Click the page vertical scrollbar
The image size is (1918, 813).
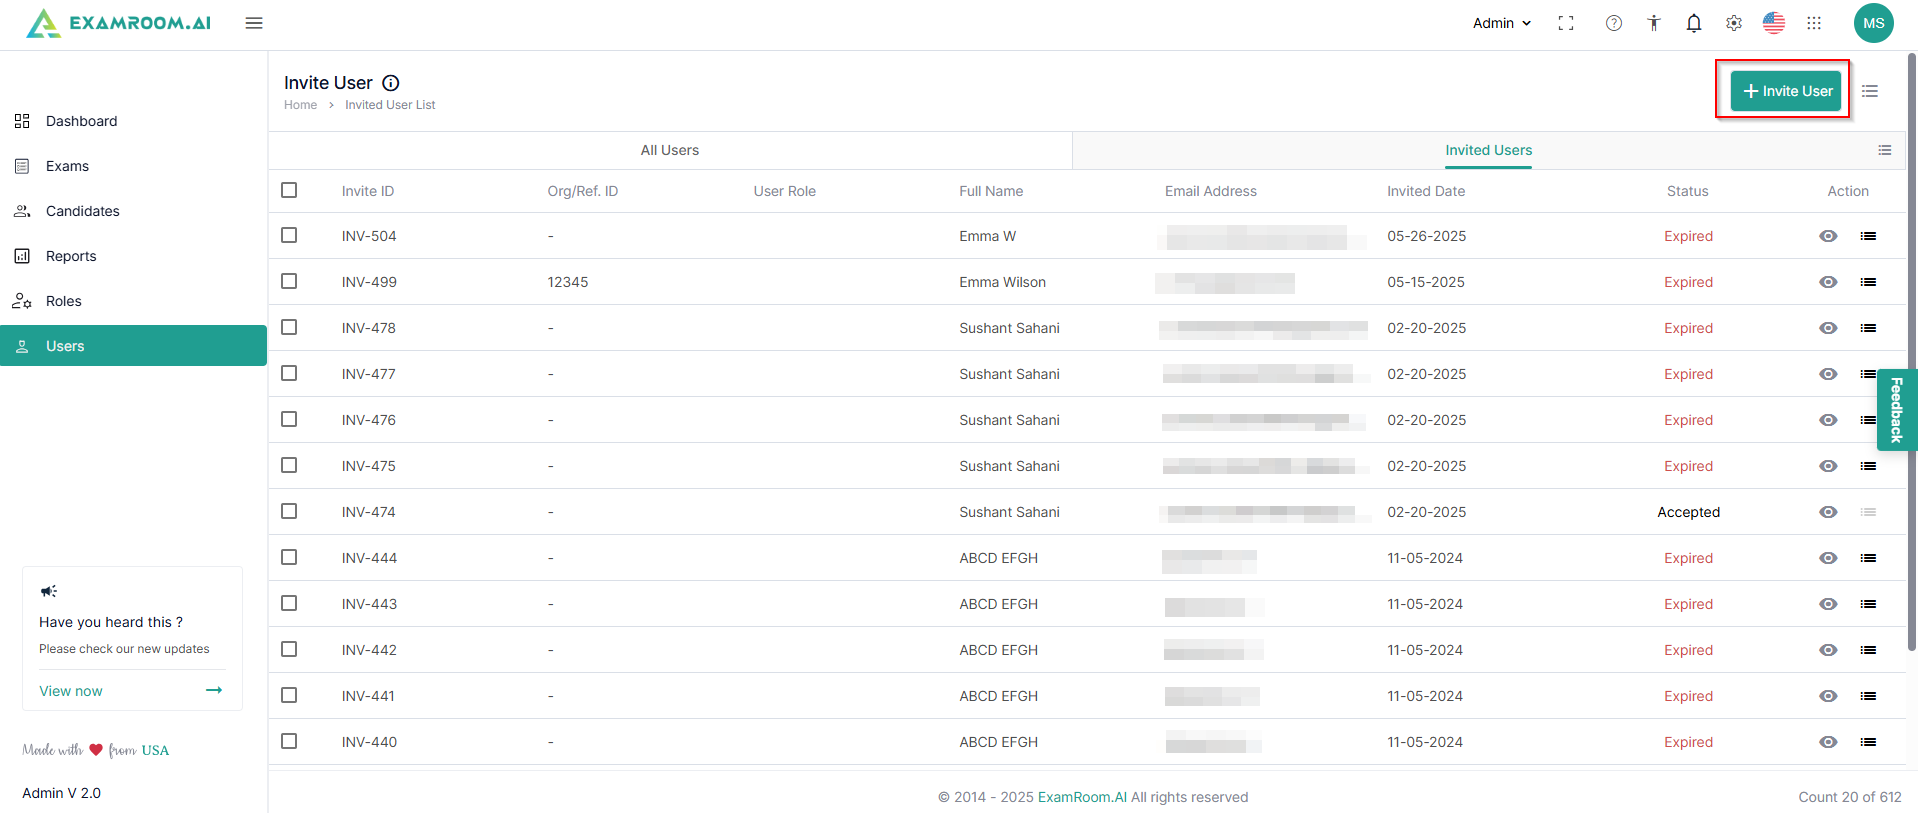coord(1912,350)
